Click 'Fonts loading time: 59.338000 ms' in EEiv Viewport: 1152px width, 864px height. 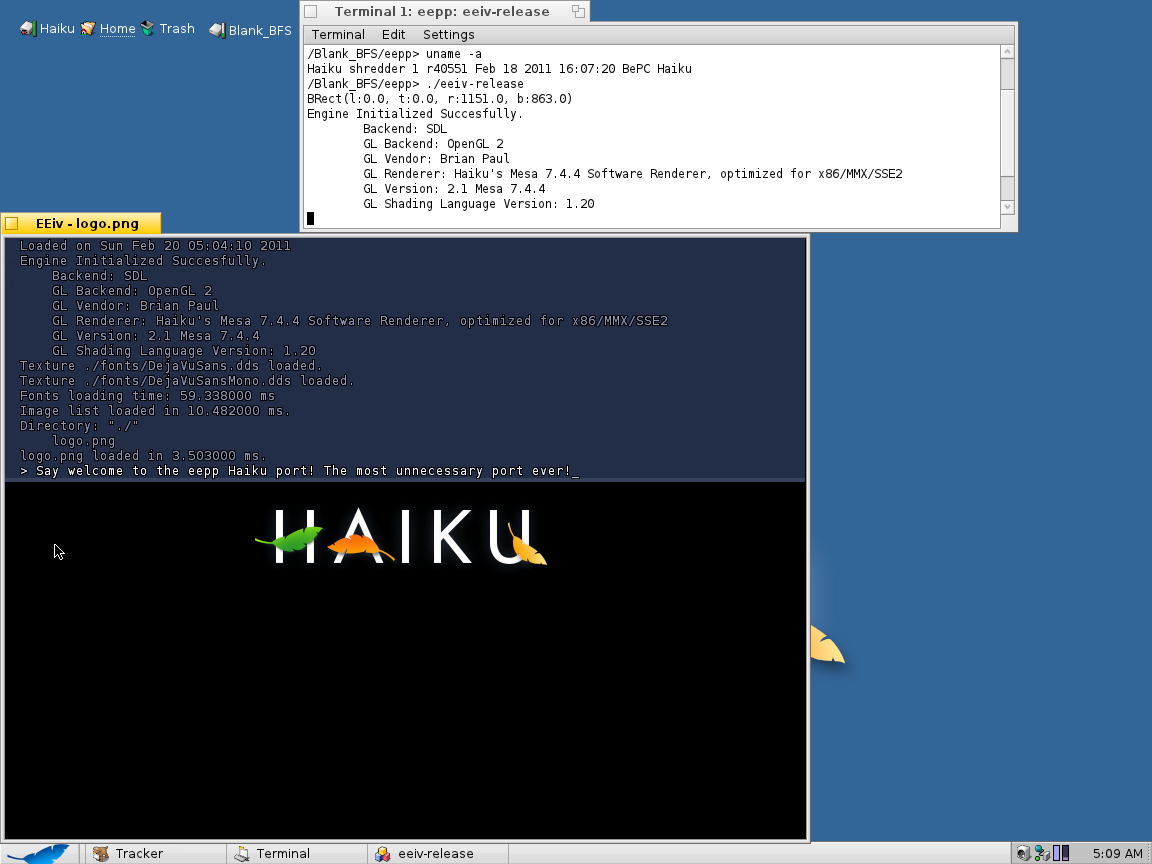147,395
